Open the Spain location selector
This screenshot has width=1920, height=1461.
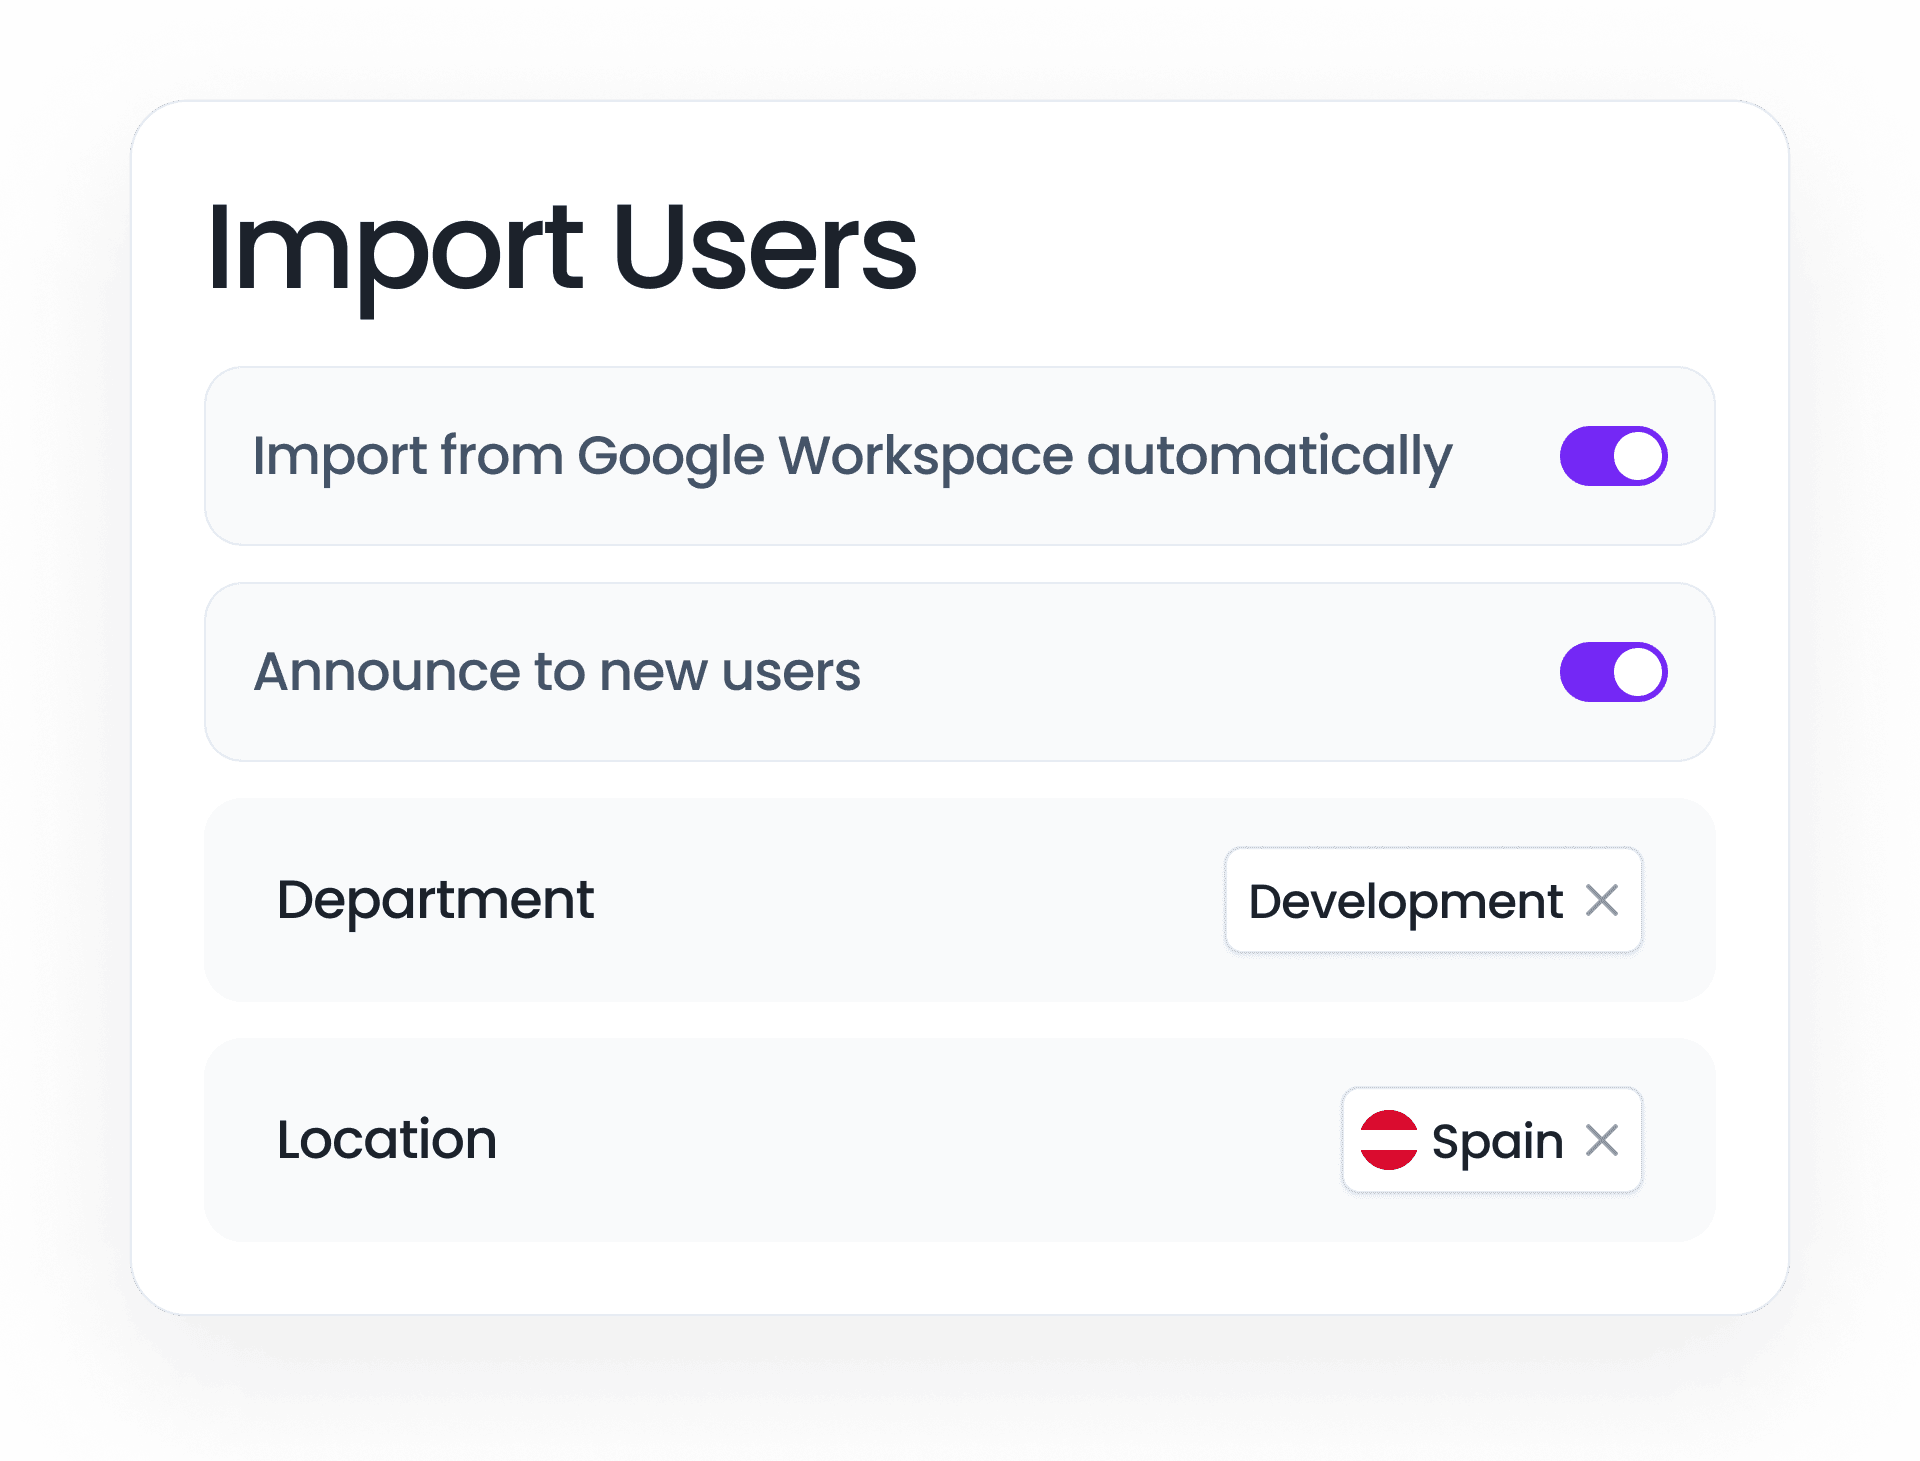pyautogui.click(x=1491, y=1140)
